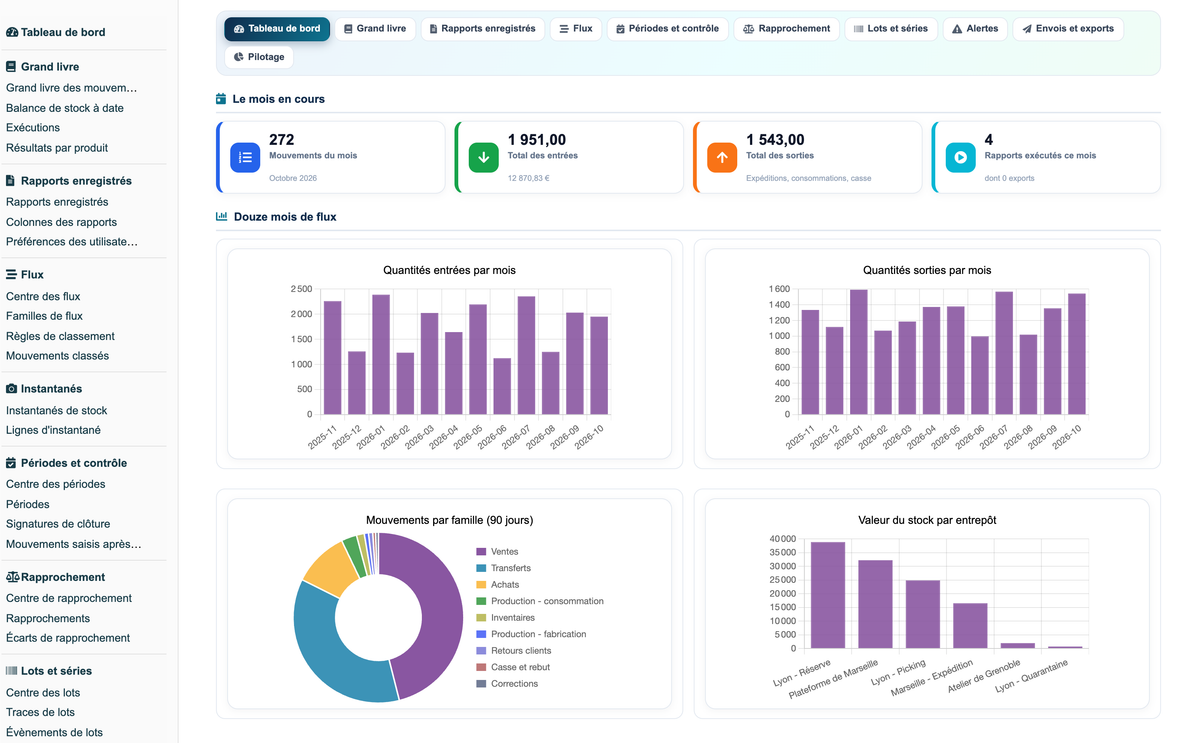Open the Alertes tab
Screen dimensions: 1200x743
[x=975, y=29]
